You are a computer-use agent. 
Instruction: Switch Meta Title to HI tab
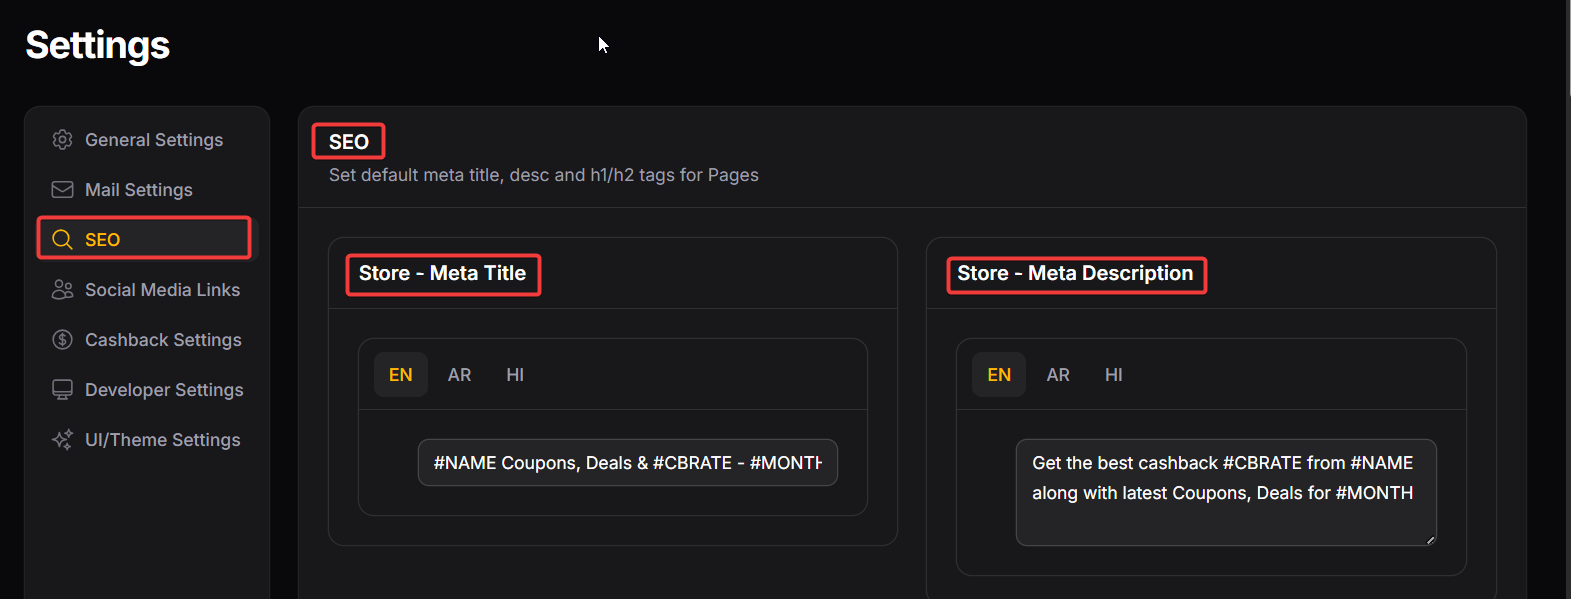pos(515,375)
